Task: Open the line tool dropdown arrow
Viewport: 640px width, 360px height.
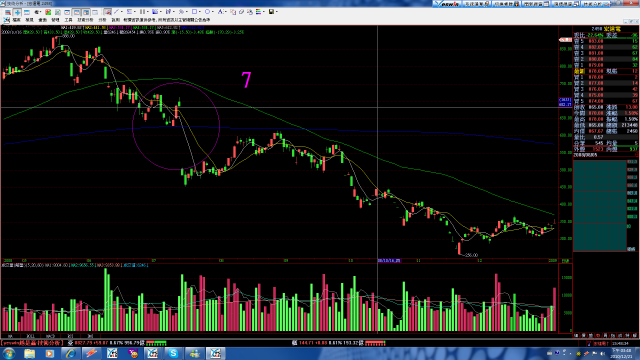Action: tap(122, 12)
